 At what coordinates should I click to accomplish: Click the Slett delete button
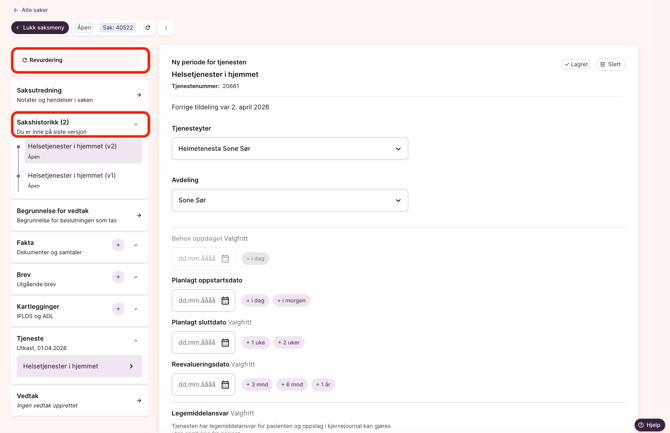point(610,65)
